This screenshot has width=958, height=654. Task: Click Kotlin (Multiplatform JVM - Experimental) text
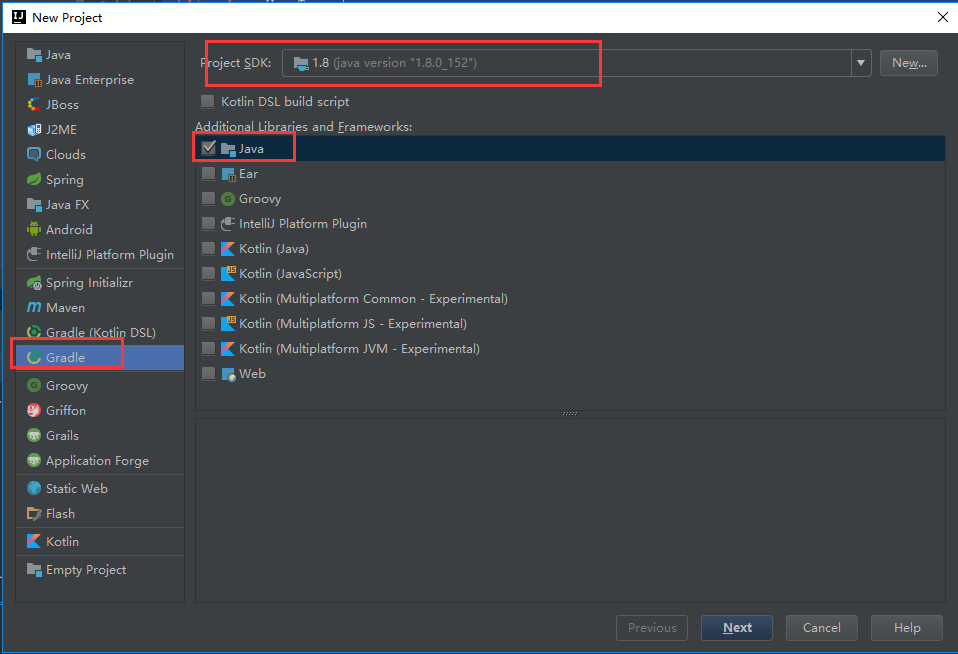(359, 349)
